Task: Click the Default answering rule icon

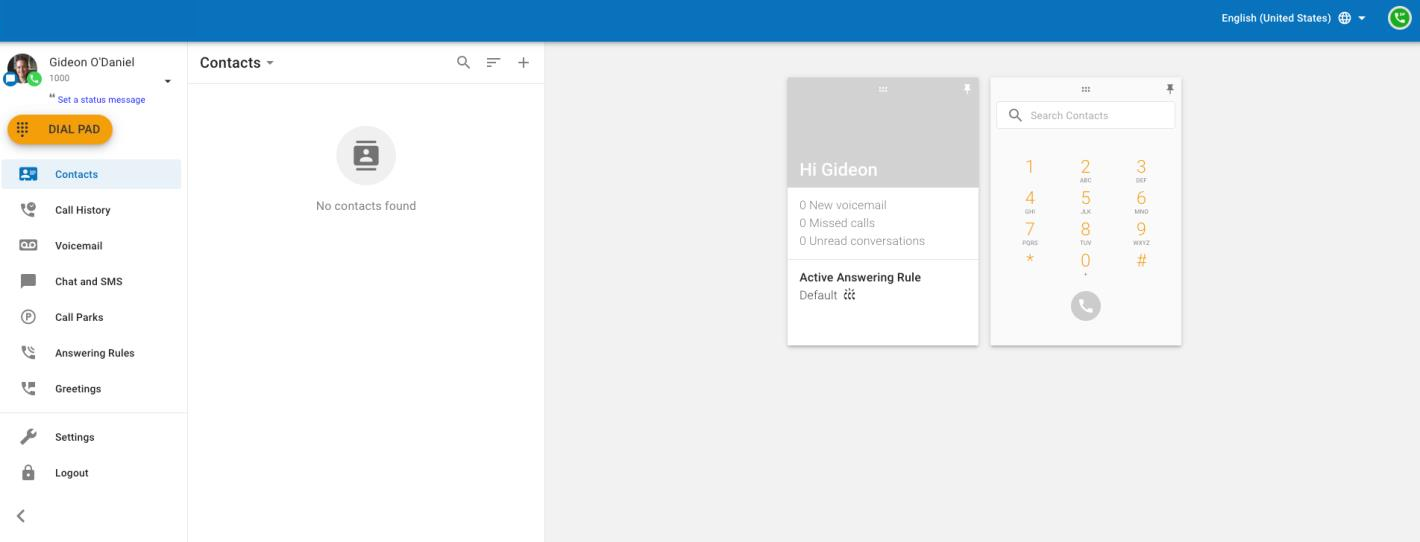Action: (x=850, y=295)
